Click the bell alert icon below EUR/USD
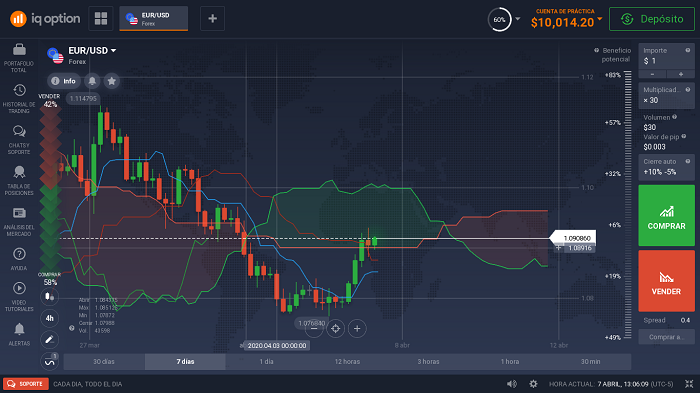Screen dimensions: 700x393 tap(92, 81)
